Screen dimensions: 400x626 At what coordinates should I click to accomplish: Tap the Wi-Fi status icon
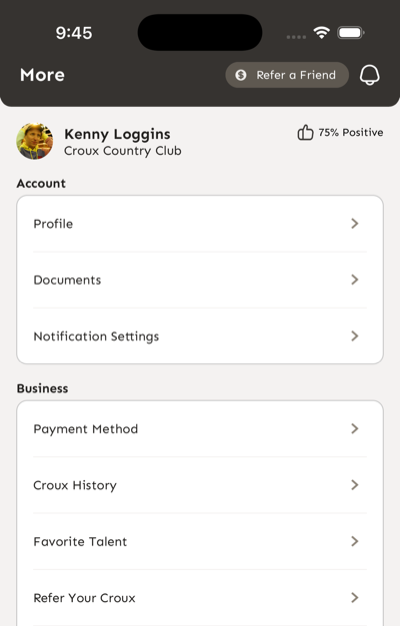(321, 32)
